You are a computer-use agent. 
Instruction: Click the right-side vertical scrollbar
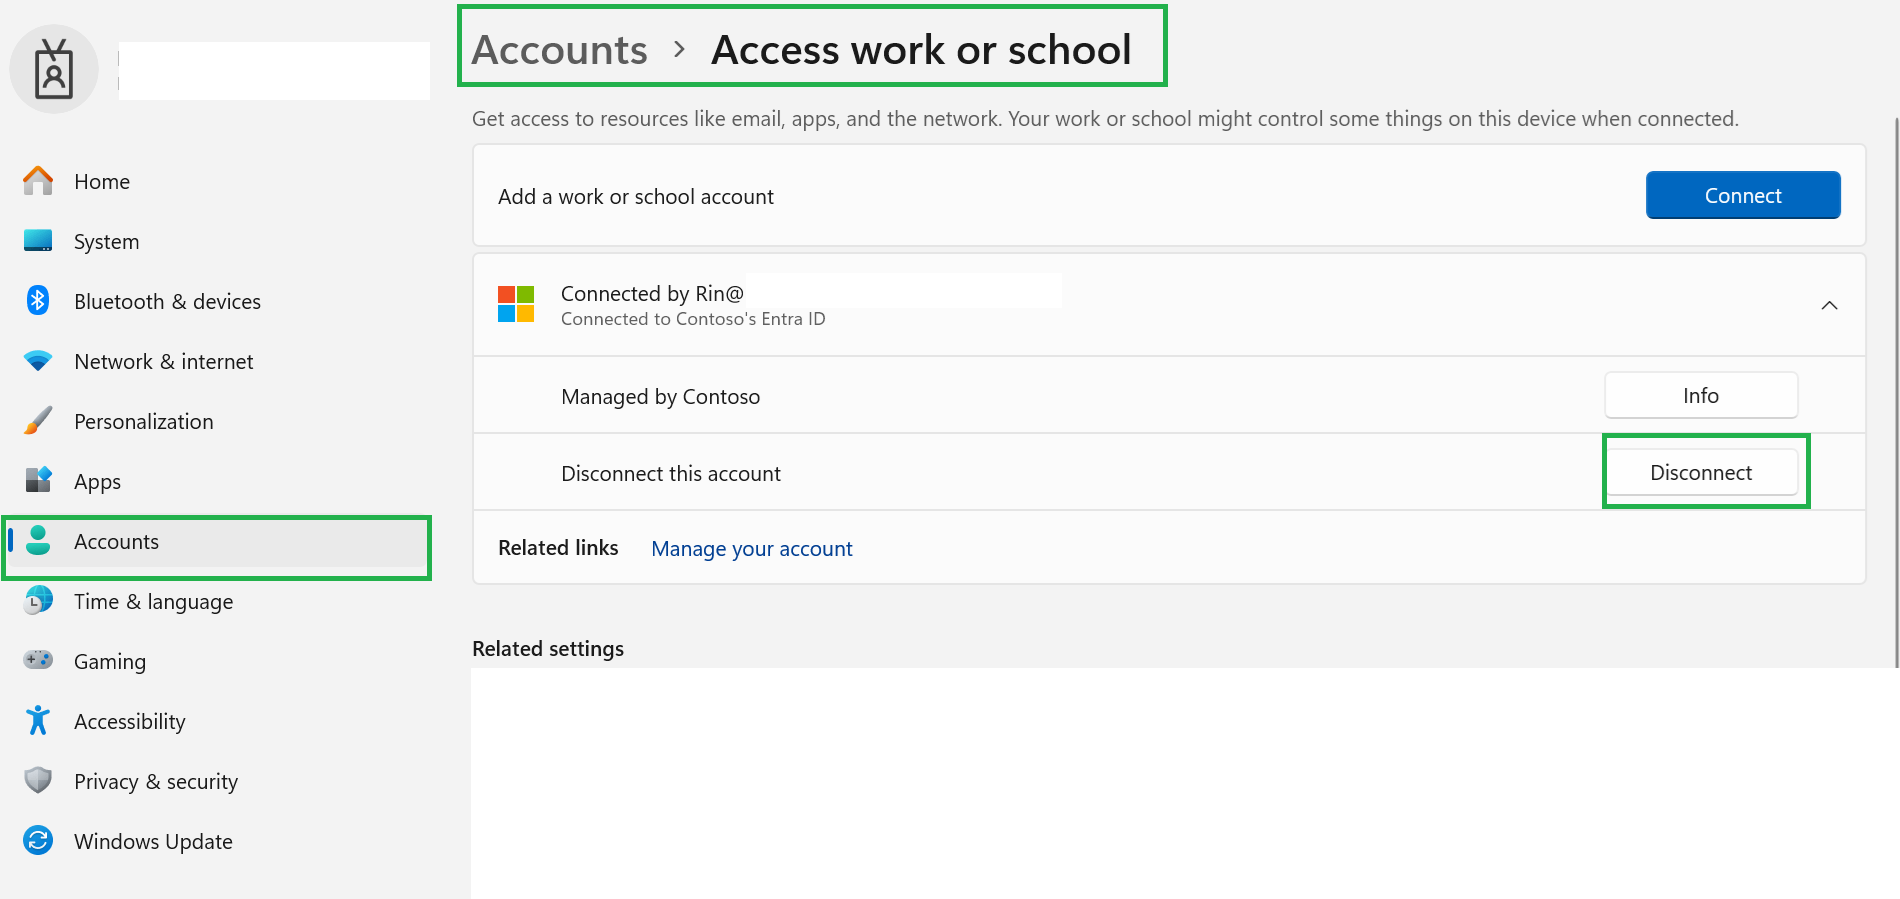click(x=1896, y=392)
